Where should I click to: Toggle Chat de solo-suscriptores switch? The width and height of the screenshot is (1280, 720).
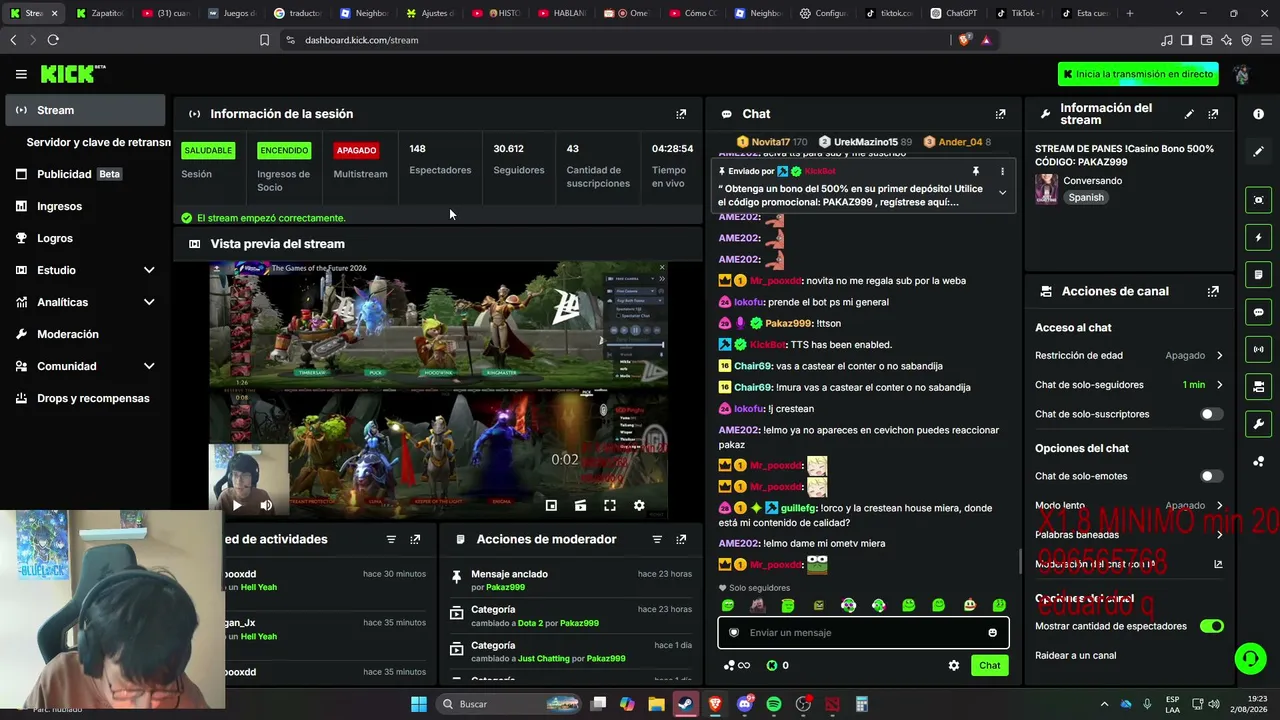tap(1211, 414)
